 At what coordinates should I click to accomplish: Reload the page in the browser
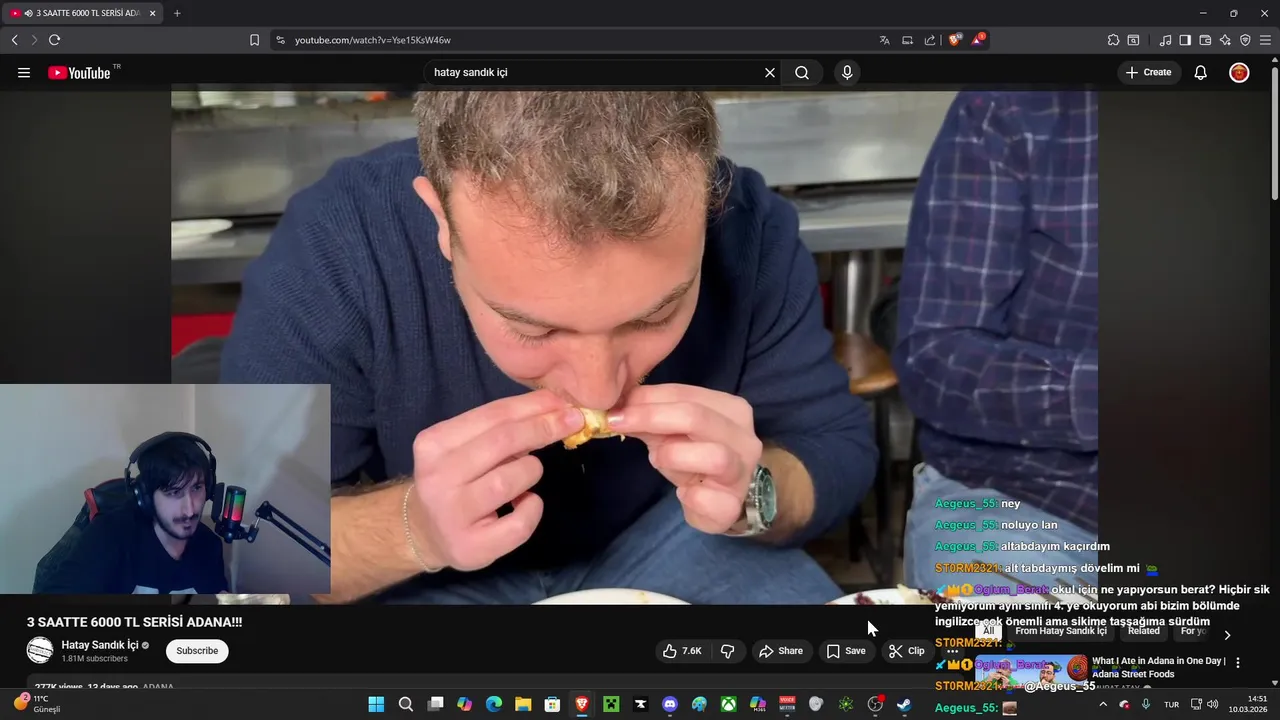pos(54,40)
